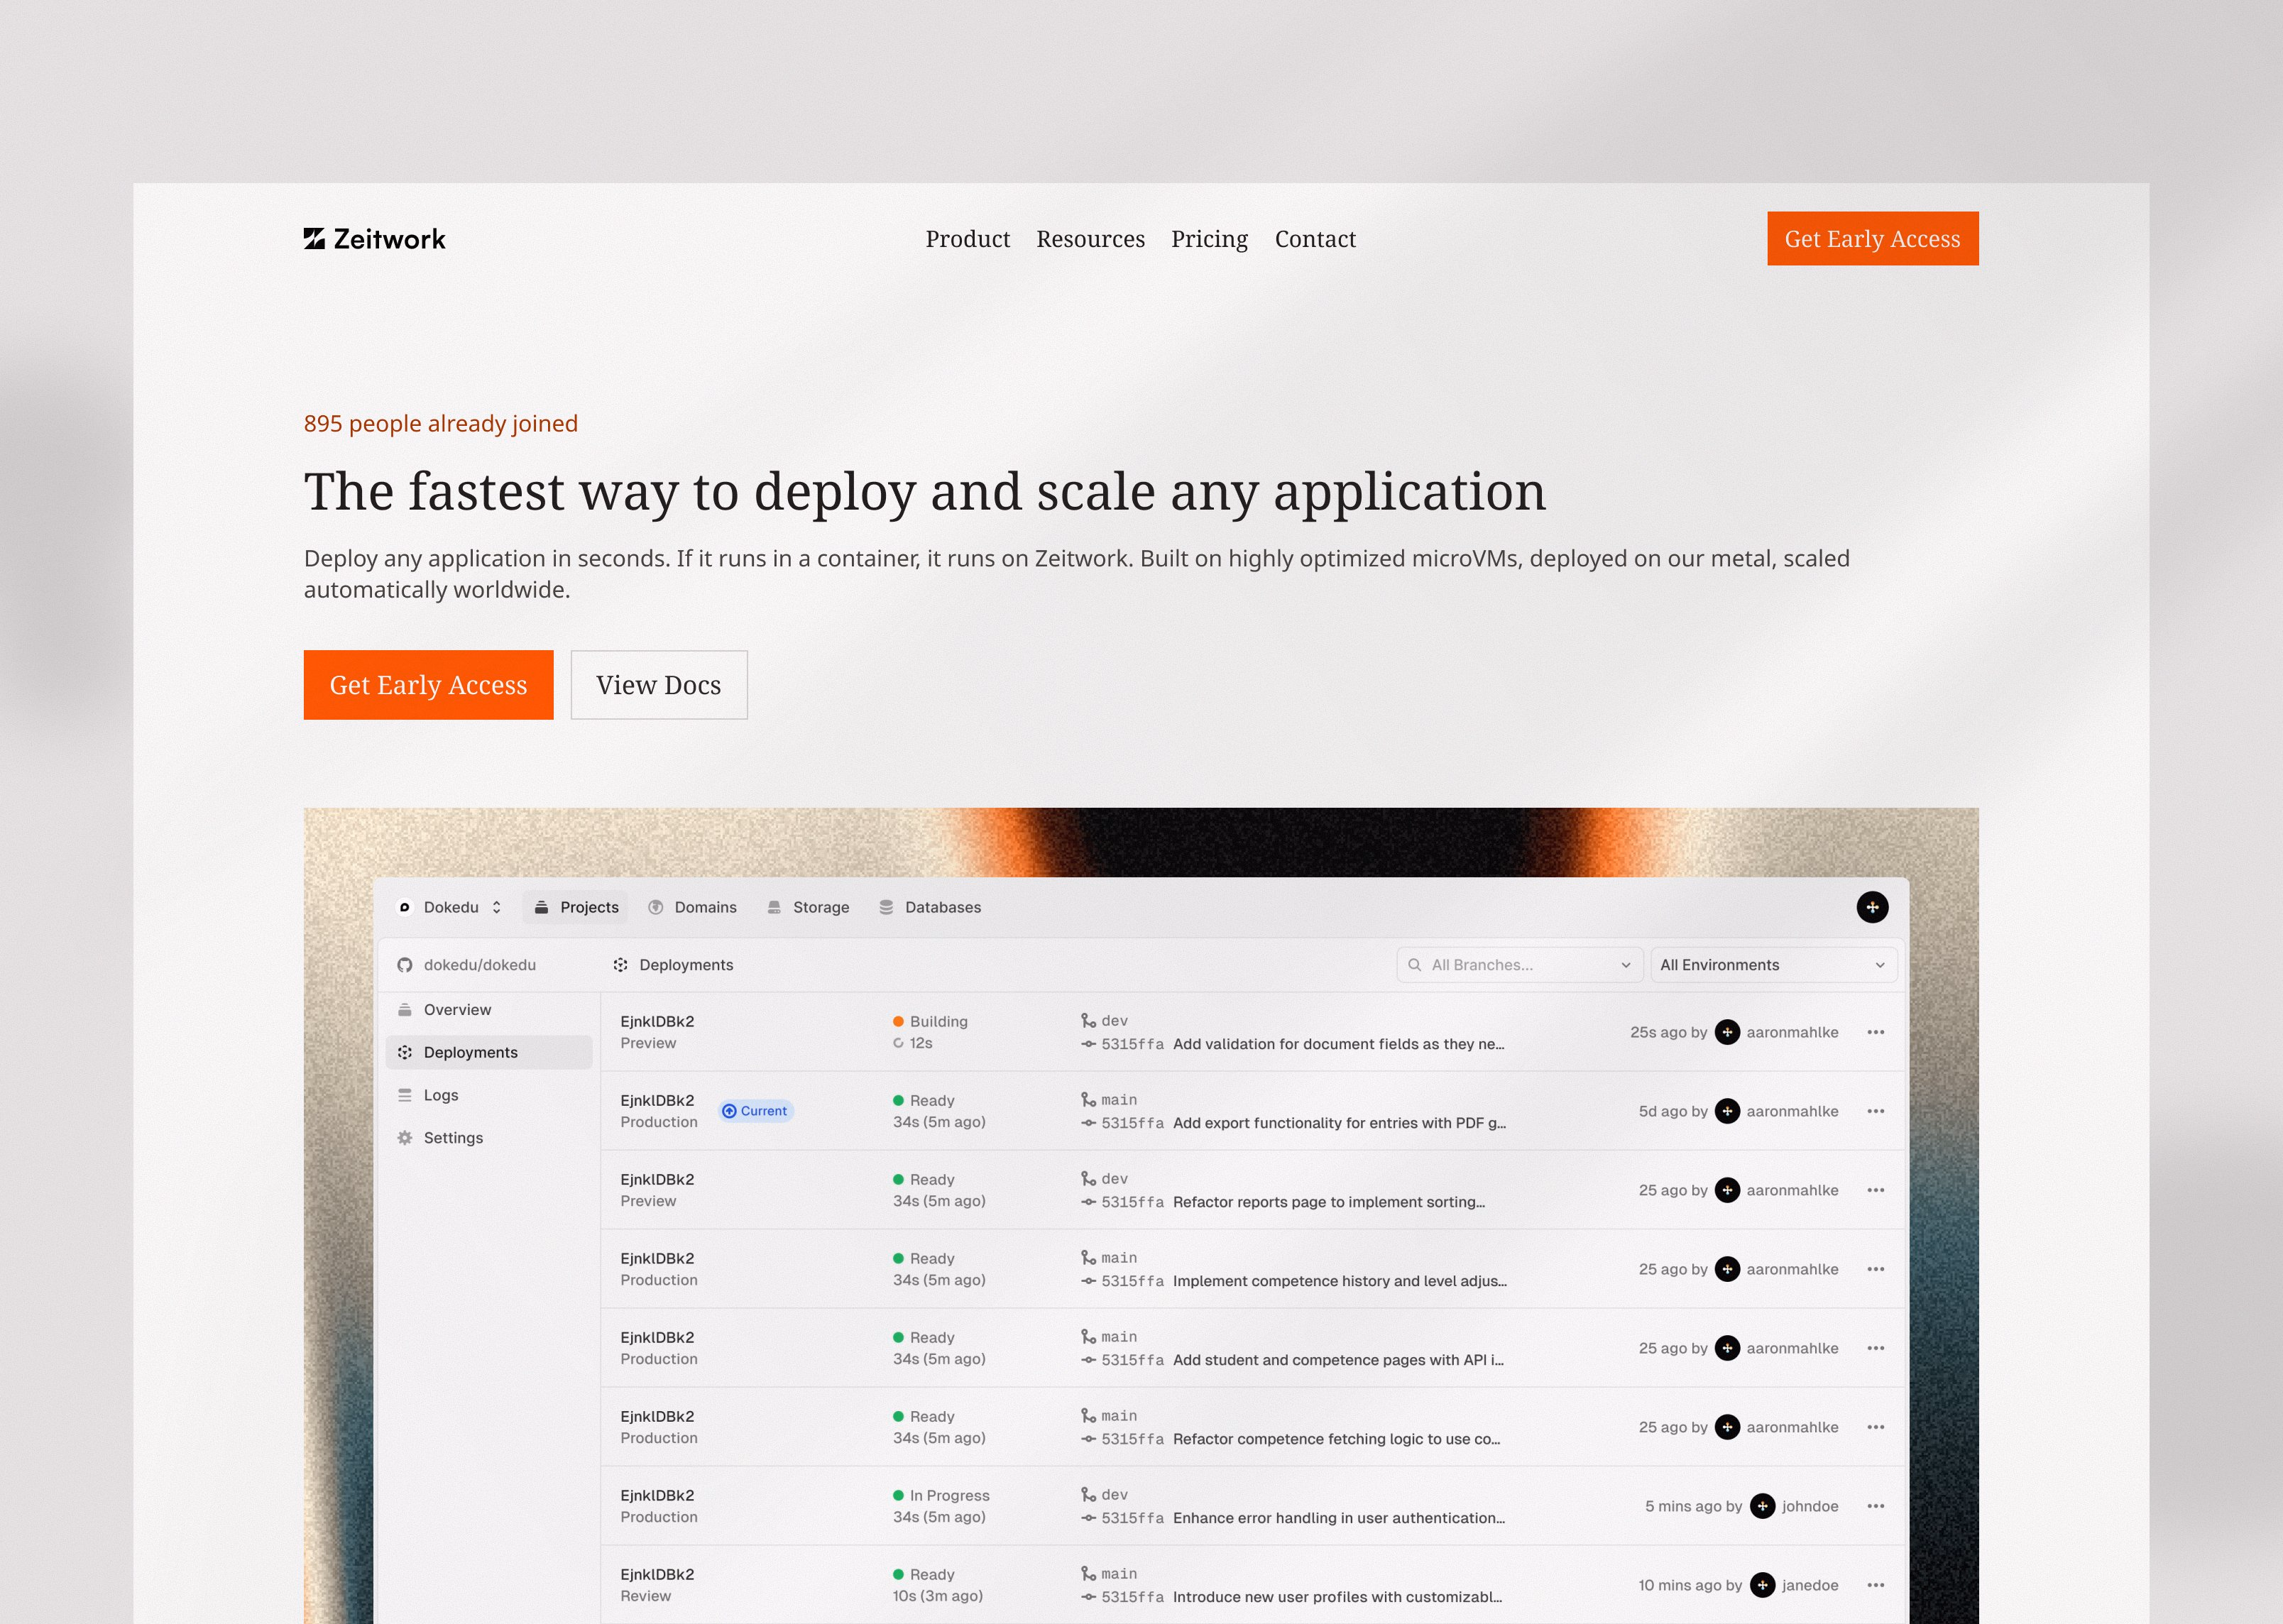Open more options for janedoe deployment row
2283x1624 pixels.
coord(1876,1585)
